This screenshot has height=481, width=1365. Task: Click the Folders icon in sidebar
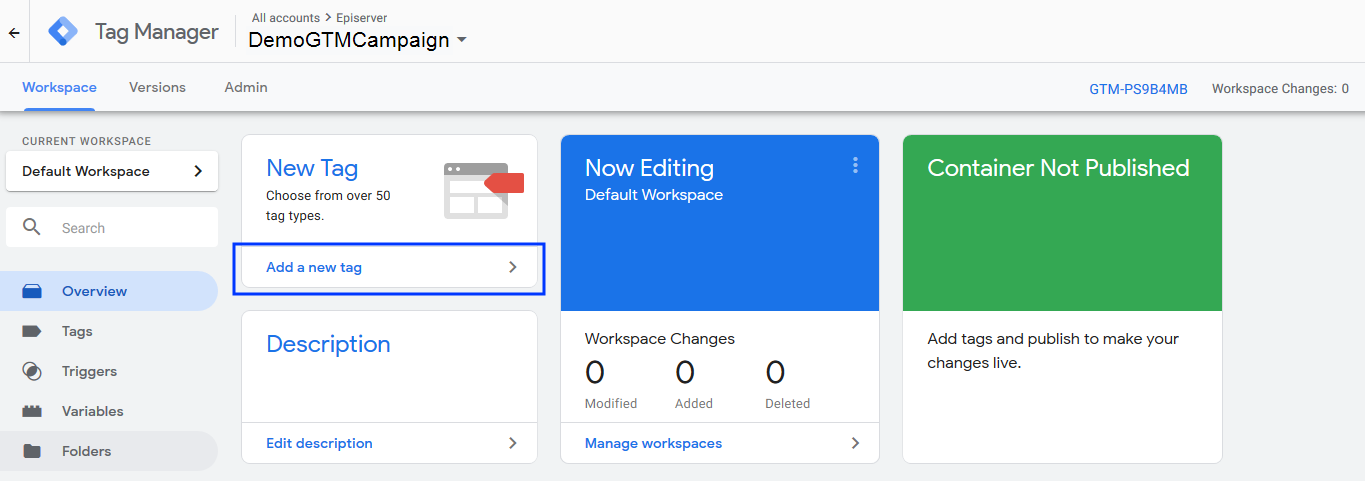32,451
